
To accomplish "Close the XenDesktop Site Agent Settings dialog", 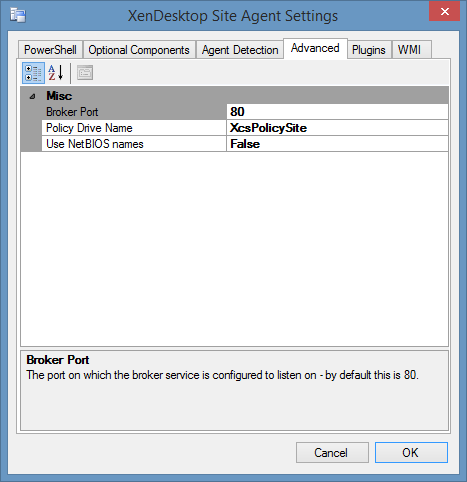I will pyautogui.click(x=444, y=12).
